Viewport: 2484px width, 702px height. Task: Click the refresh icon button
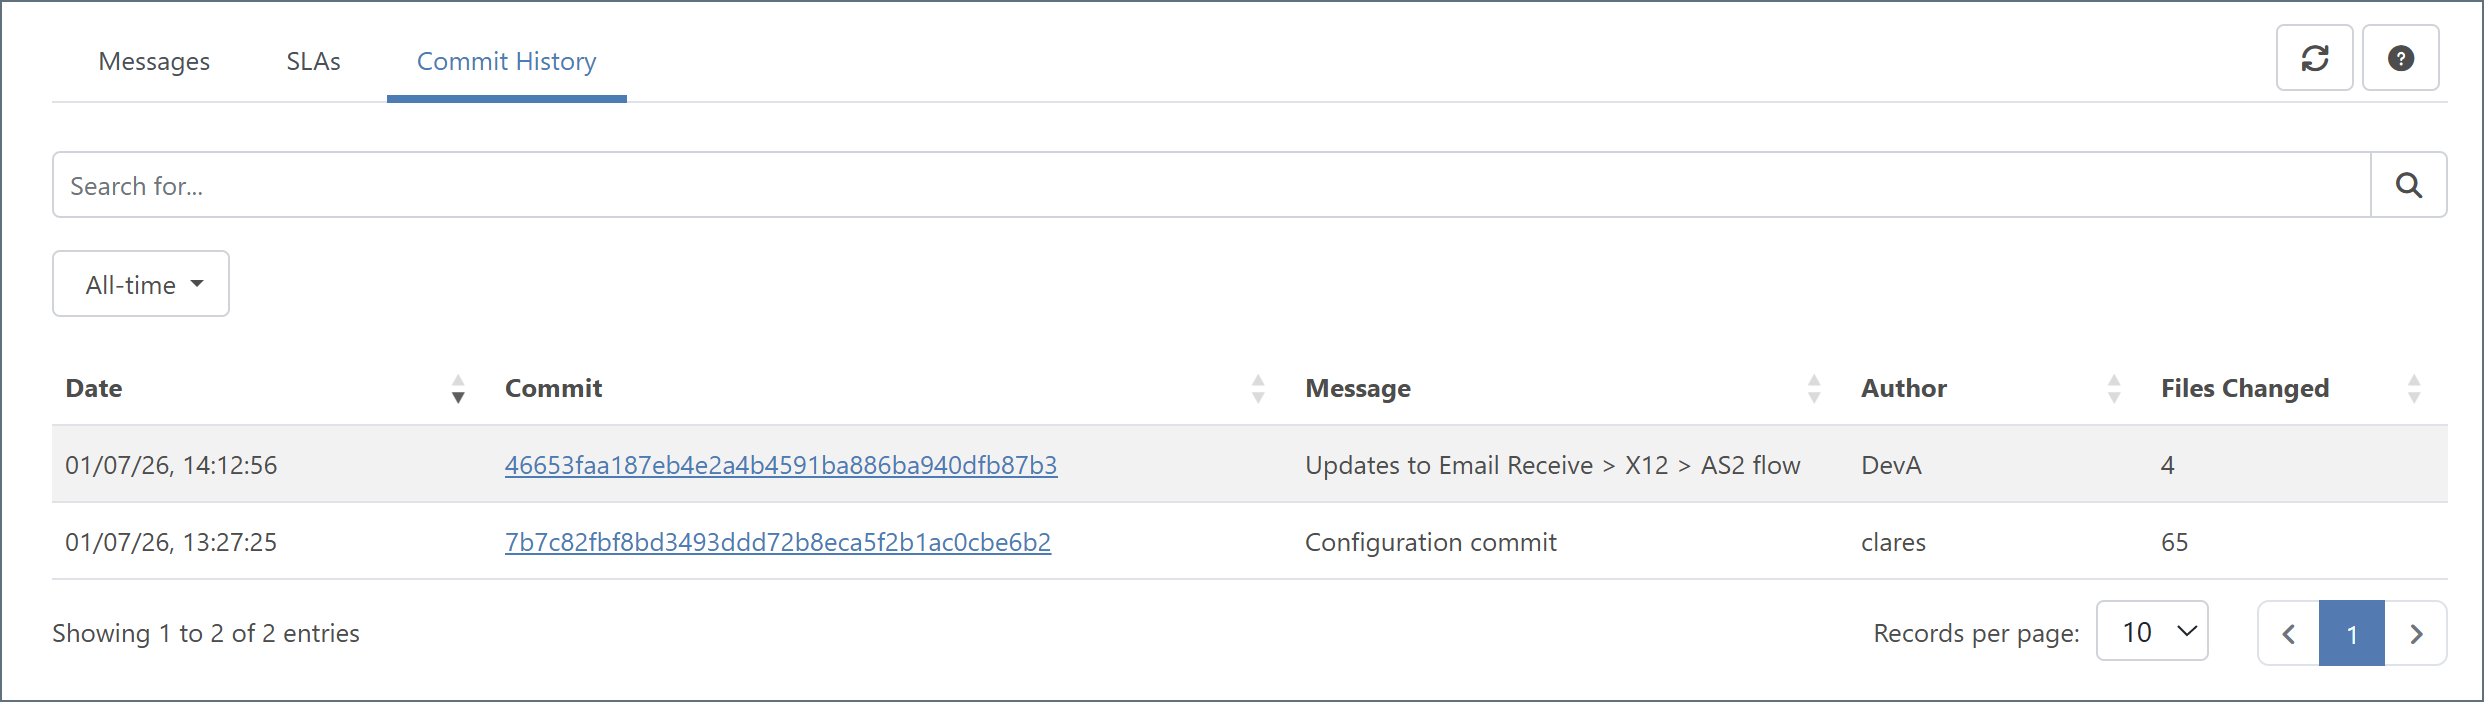point(2314,58)
